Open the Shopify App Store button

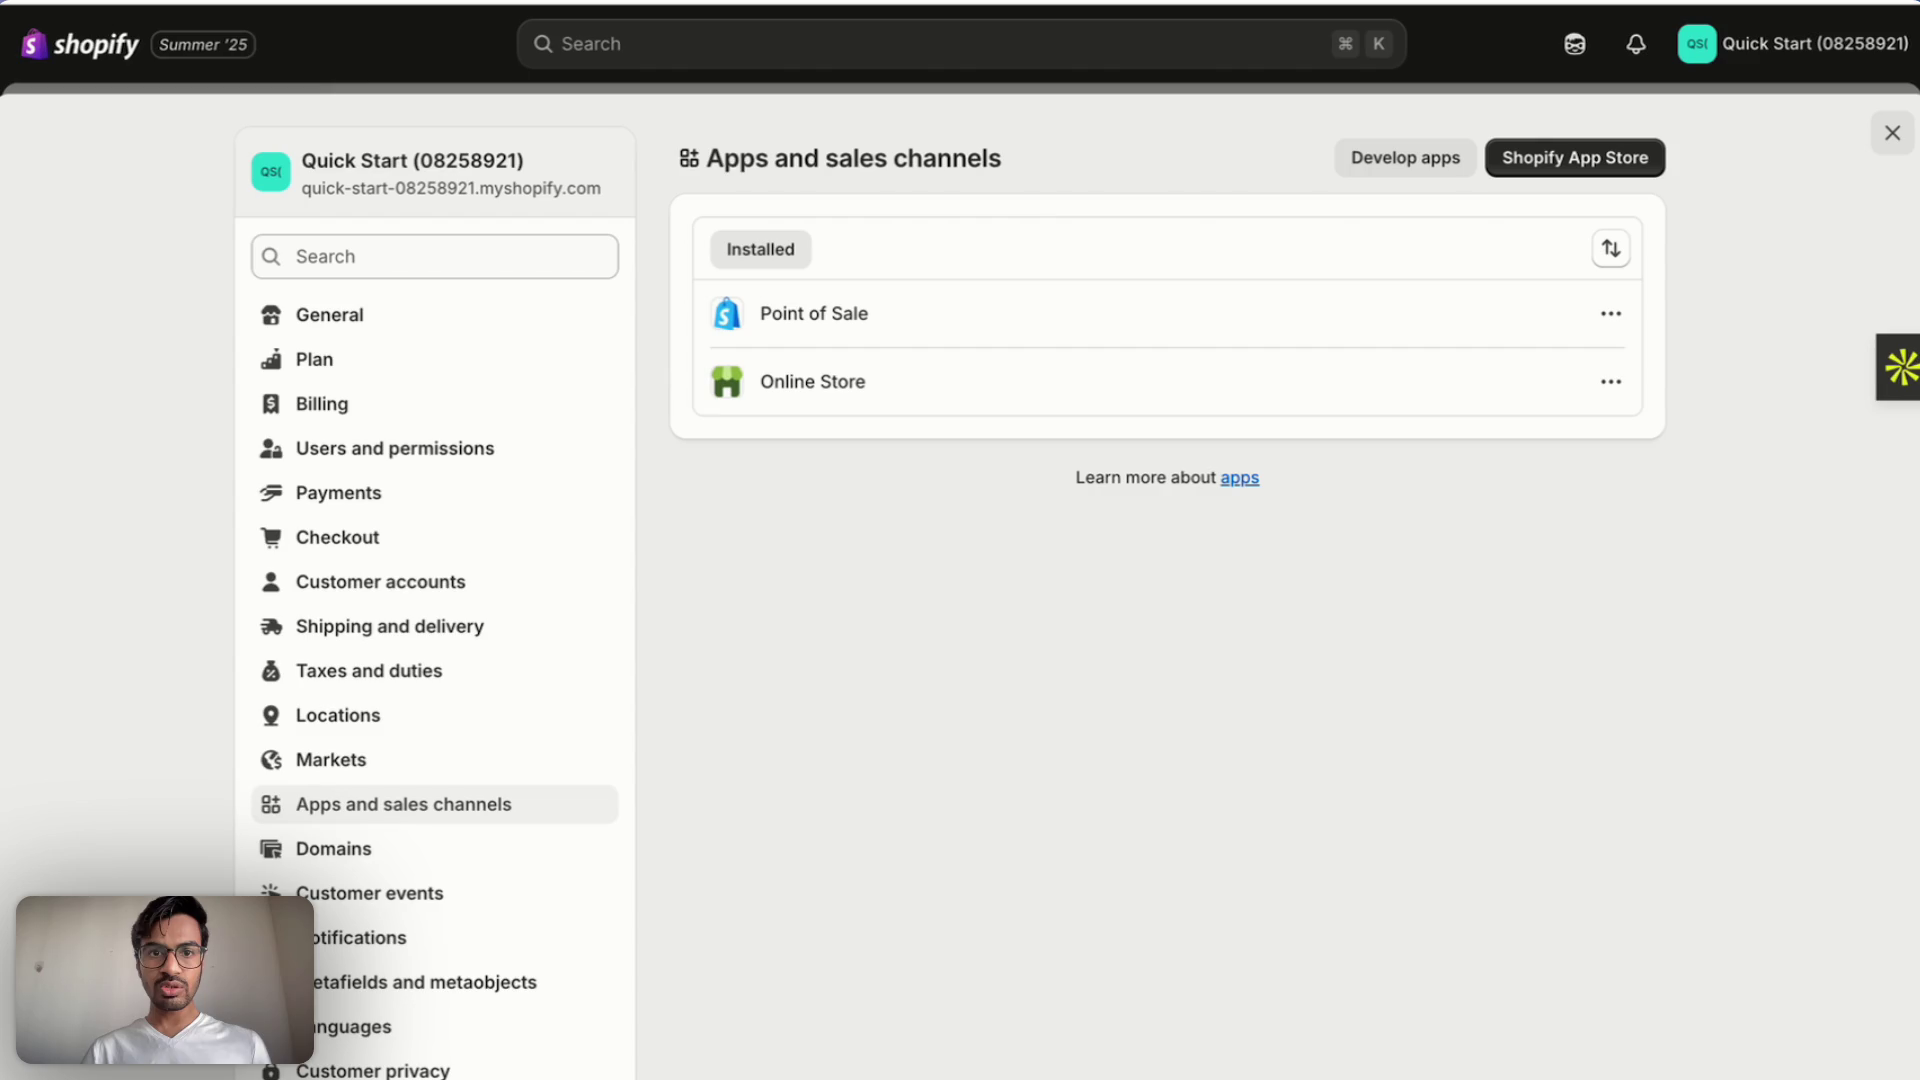click(x=1574, y=158)
